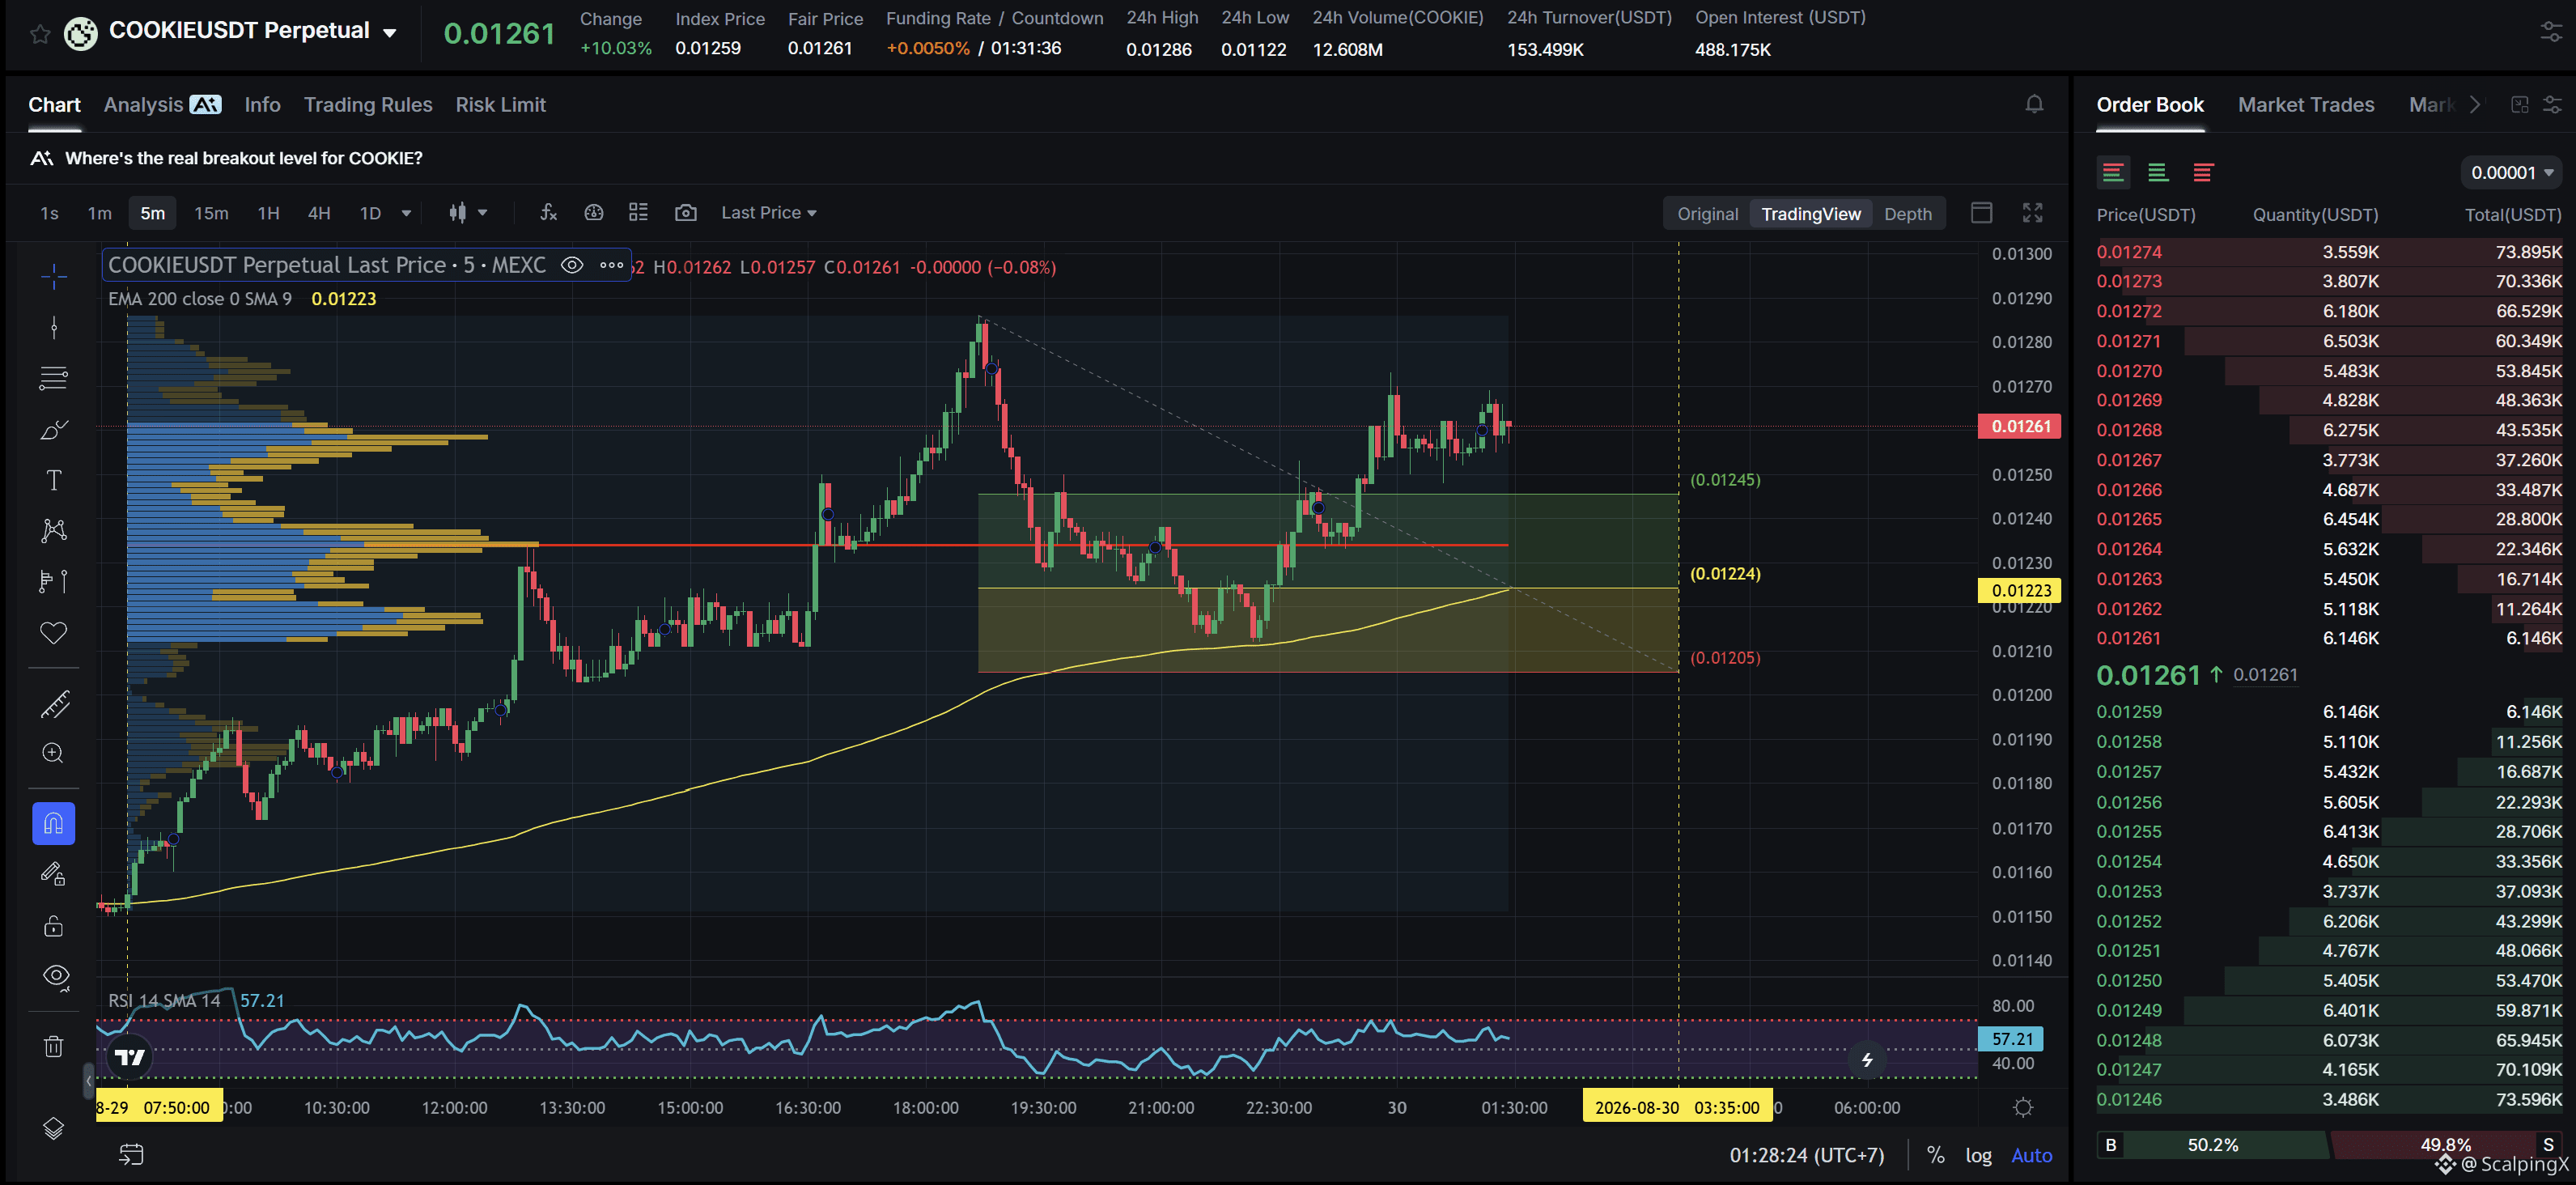The height and width of the screenshot is (1185, 2576).
Task: Select the 1D timeframe
Action: [370, 212]
